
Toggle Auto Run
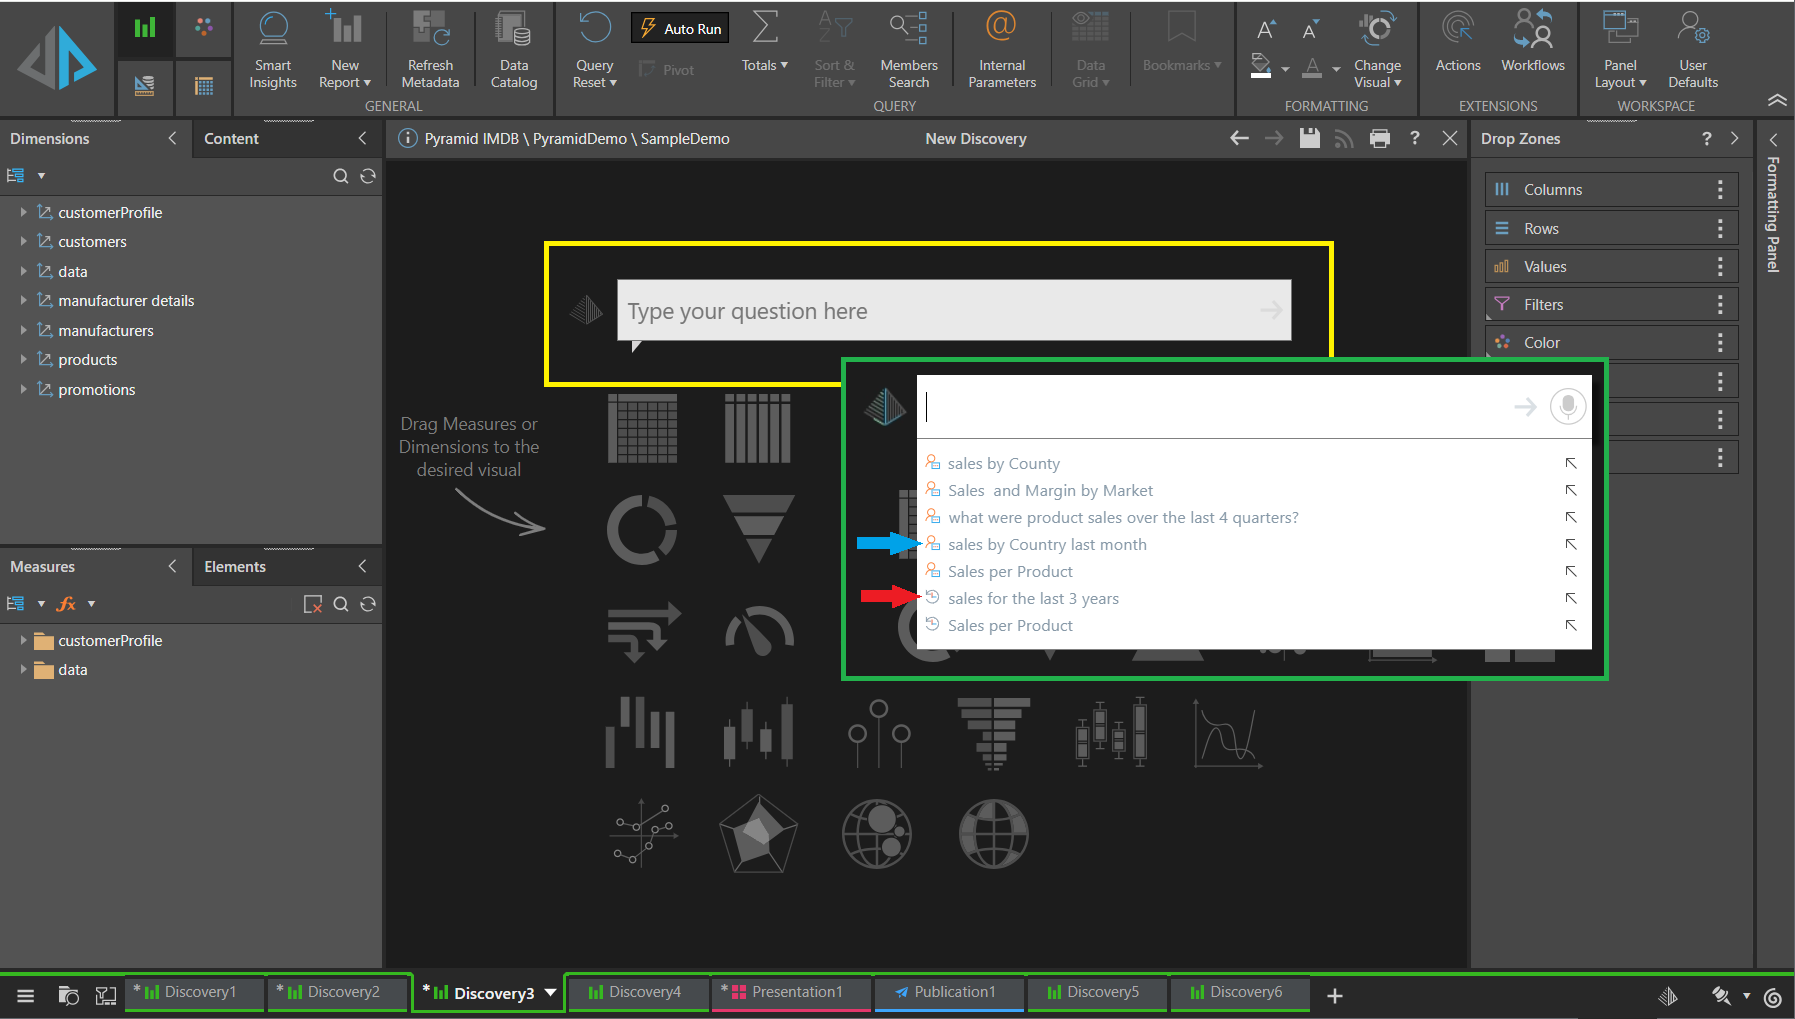coord(680,28)
